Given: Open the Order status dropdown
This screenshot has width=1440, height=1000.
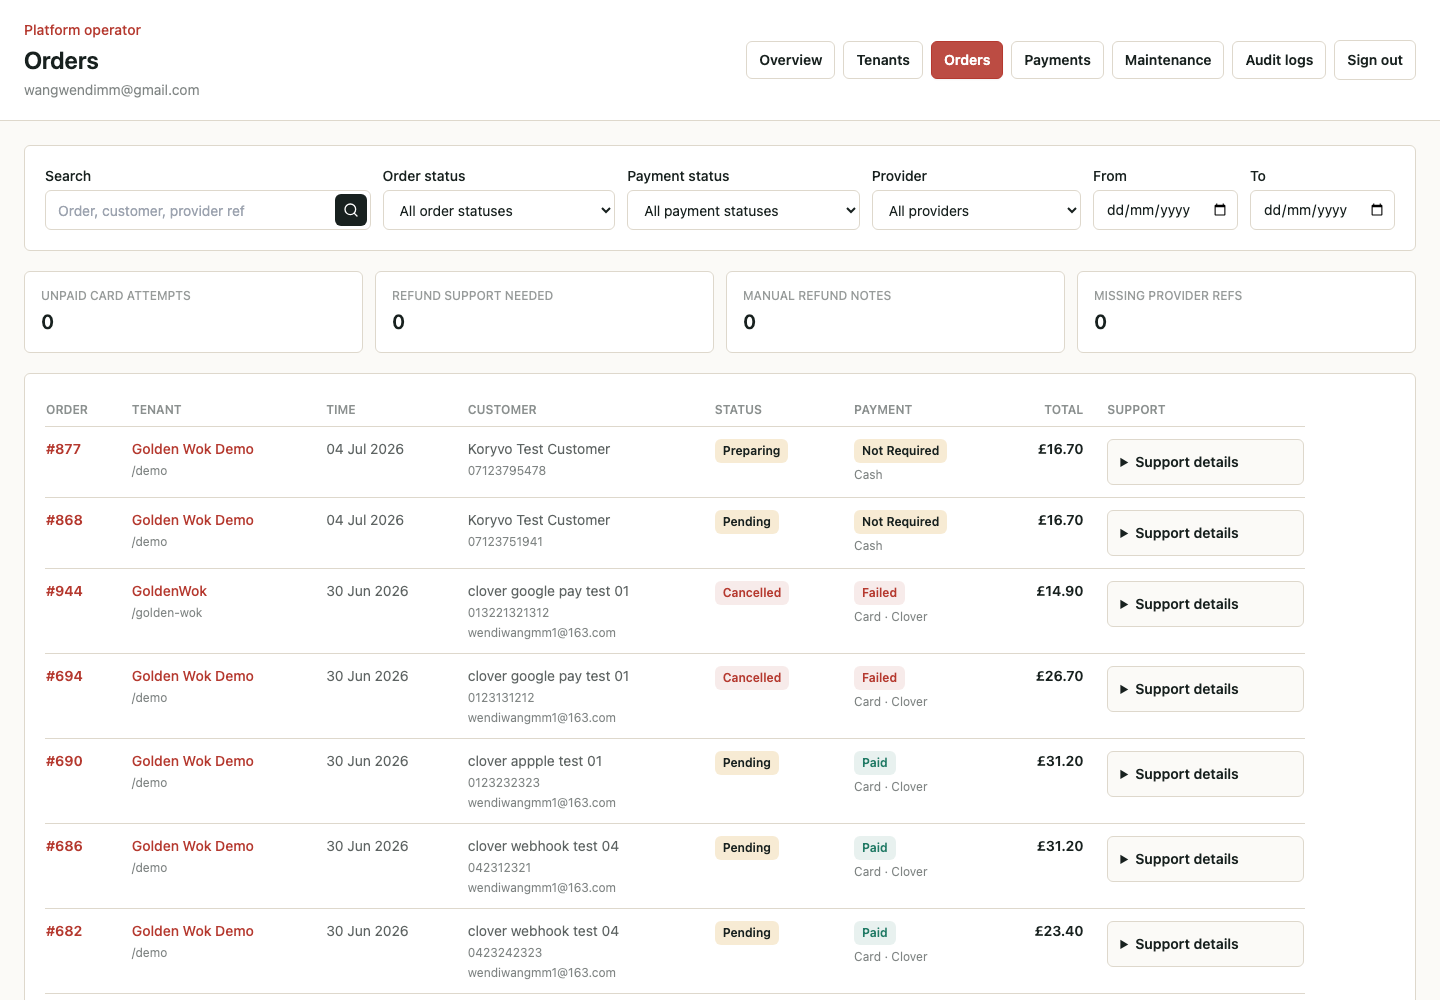Looking at the screenshot, I should click(x=499, y=210).
